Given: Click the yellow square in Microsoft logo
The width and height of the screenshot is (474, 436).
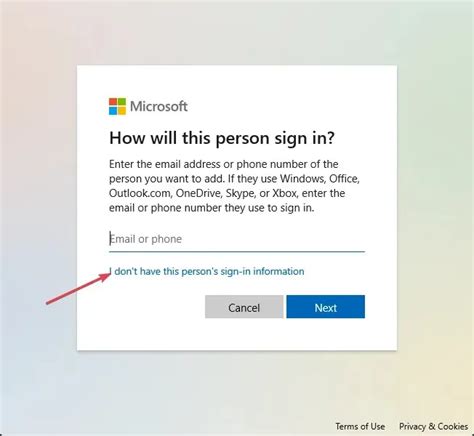Looking at the screenshot, I should [x=122, y=111].
